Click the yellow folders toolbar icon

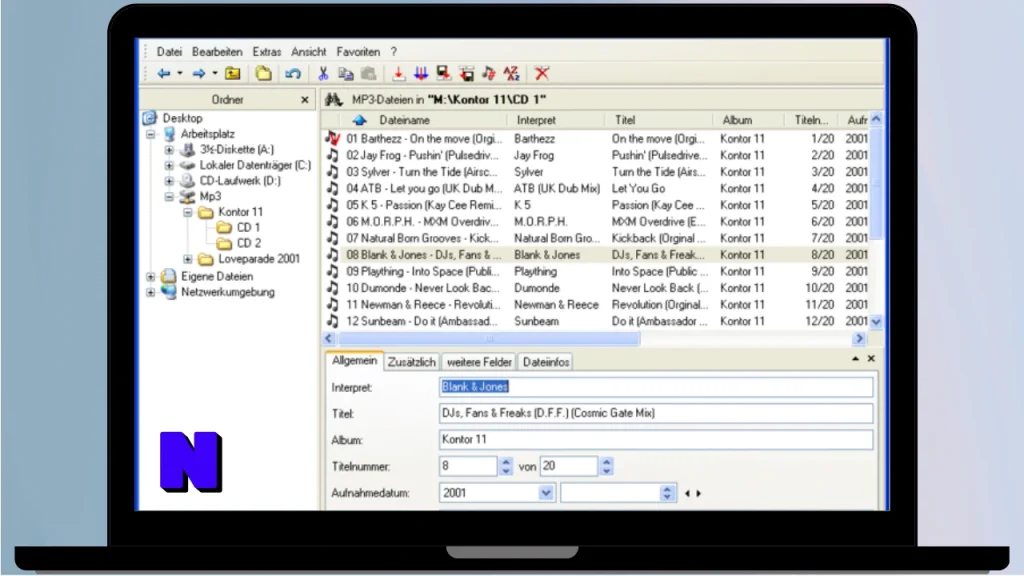point(263,73)
